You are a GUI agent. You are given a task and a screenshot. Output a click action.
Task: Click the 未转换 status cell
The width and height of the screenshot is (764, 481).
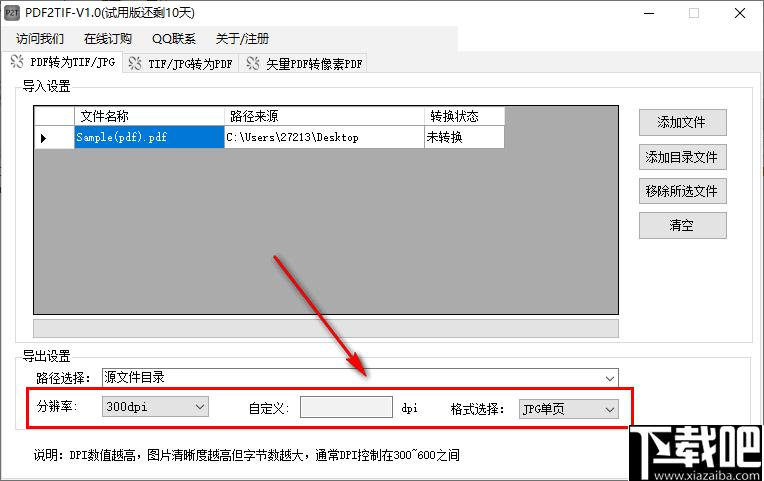point(464,137)
